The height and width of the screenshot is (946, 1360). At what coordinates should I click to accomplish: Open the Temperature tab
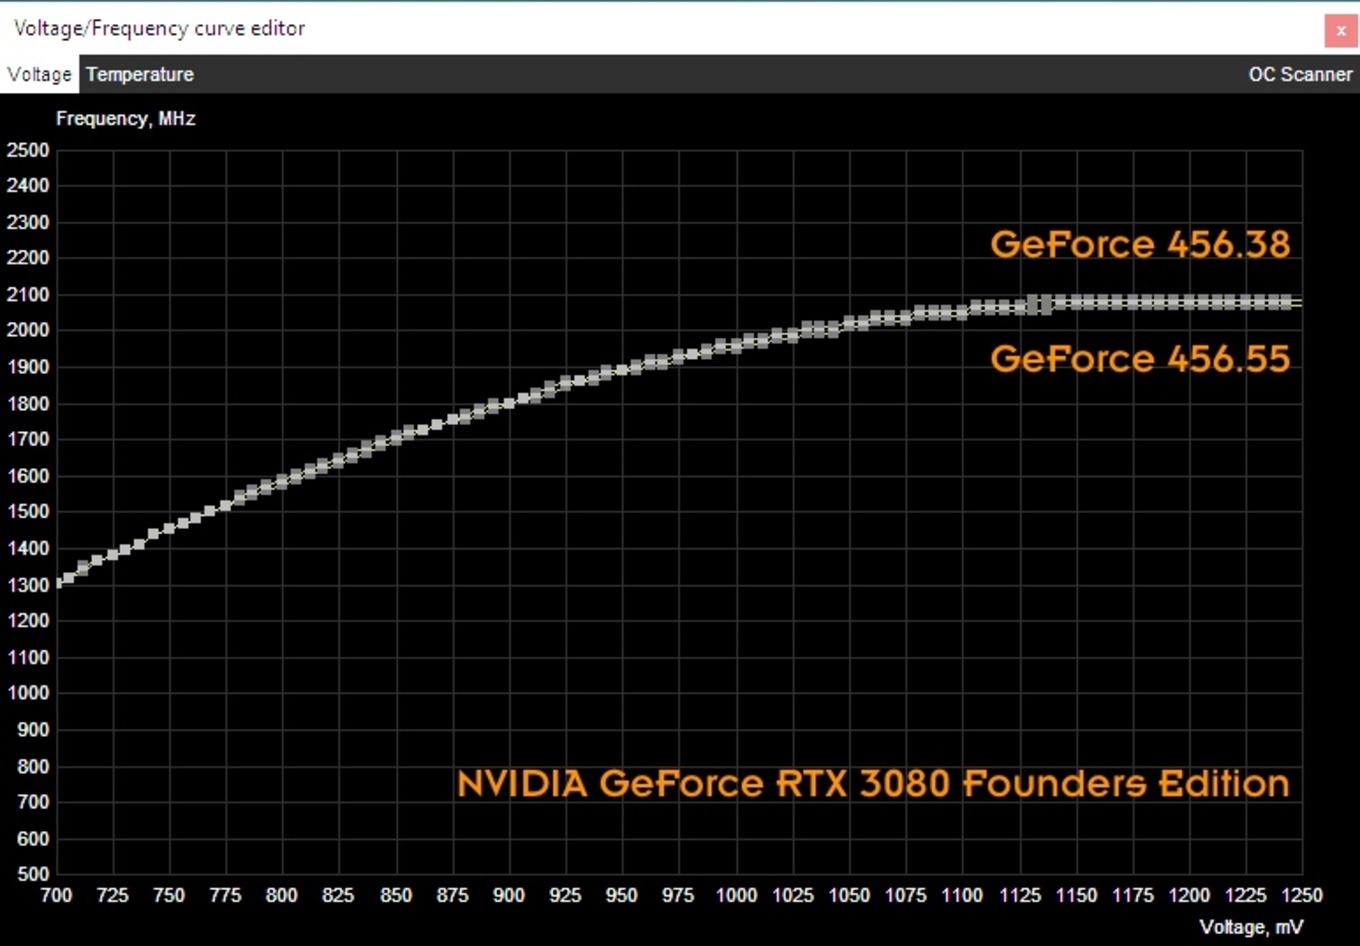tap(140, 74)
